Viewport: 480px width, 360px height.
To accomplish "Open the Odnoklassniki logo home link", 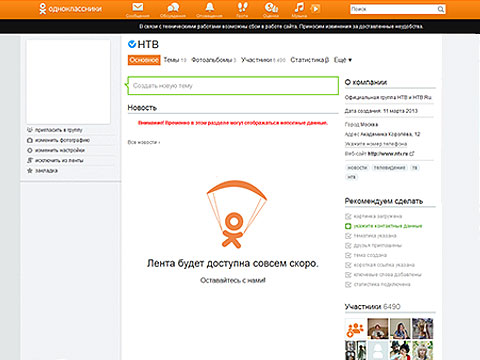I will point(70,9).
